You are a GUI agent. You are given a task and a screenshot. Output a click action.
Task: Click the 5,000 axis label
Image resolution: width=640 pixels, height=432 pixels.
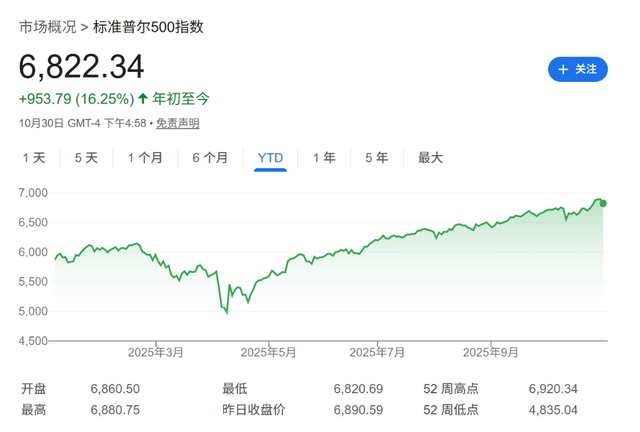[x=33, y=311]
